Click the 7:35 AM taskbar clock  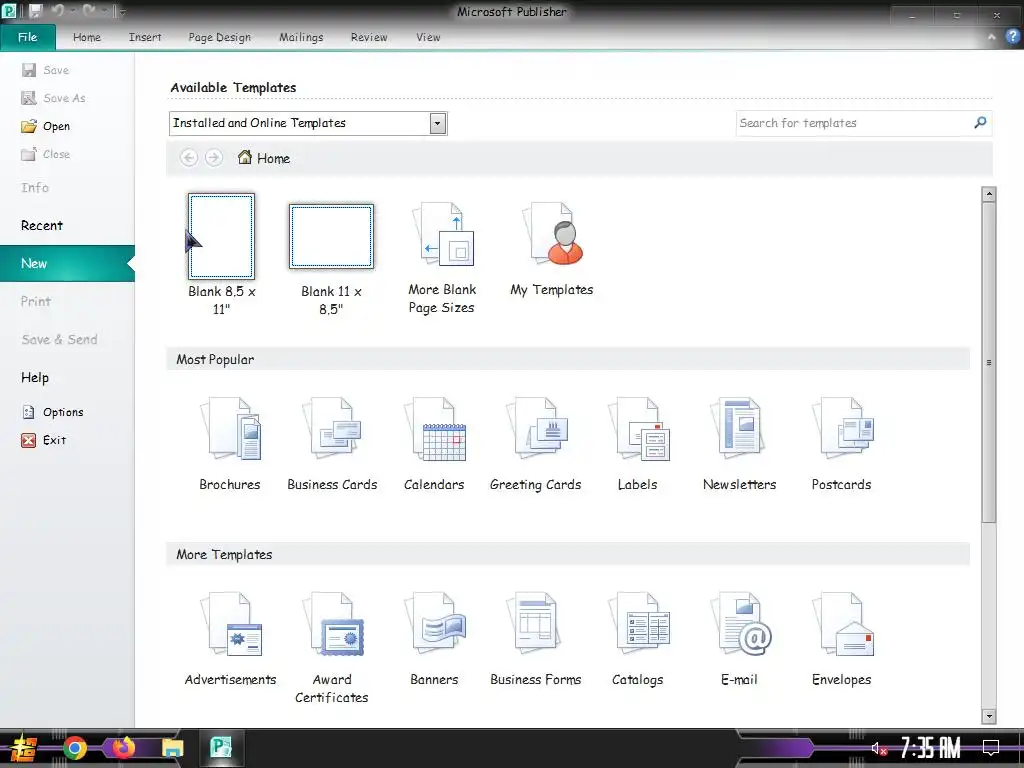pyautogui.click(x=930, y=748)
